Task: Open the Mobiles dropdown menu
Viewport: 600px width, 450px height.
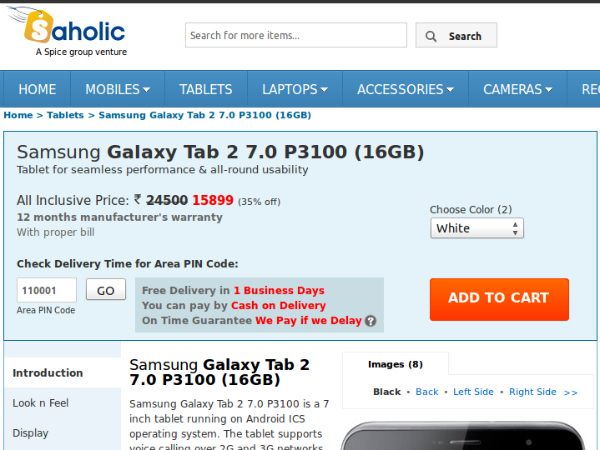Action: click(117, 89)
